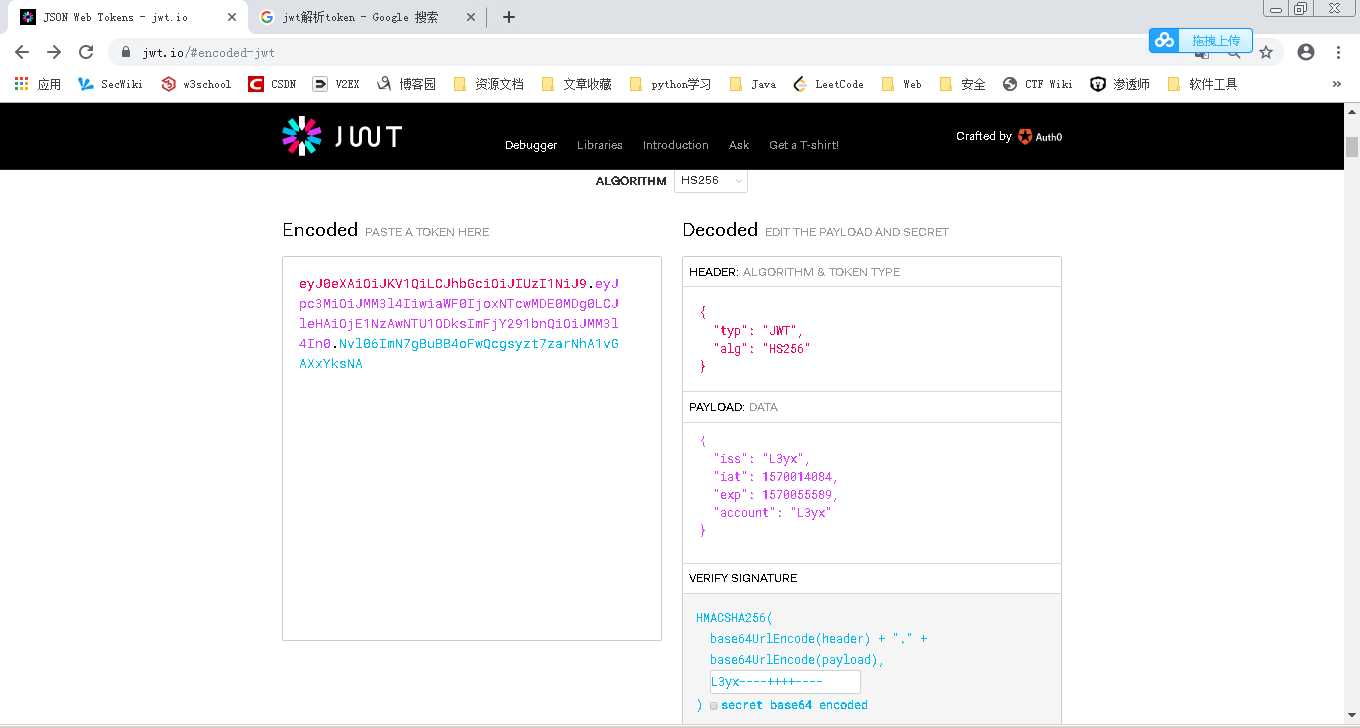Screen dimensions: 1360x728
Task: Show more bookmarks overflow chevron
Action: tap(1337, 84)
